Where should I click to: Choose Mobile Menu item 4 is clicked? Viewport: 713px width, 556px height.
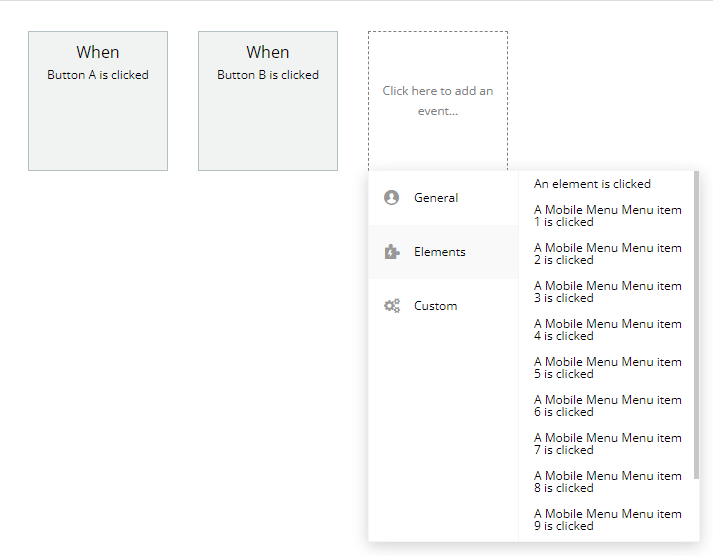click(x=607, y=330)
